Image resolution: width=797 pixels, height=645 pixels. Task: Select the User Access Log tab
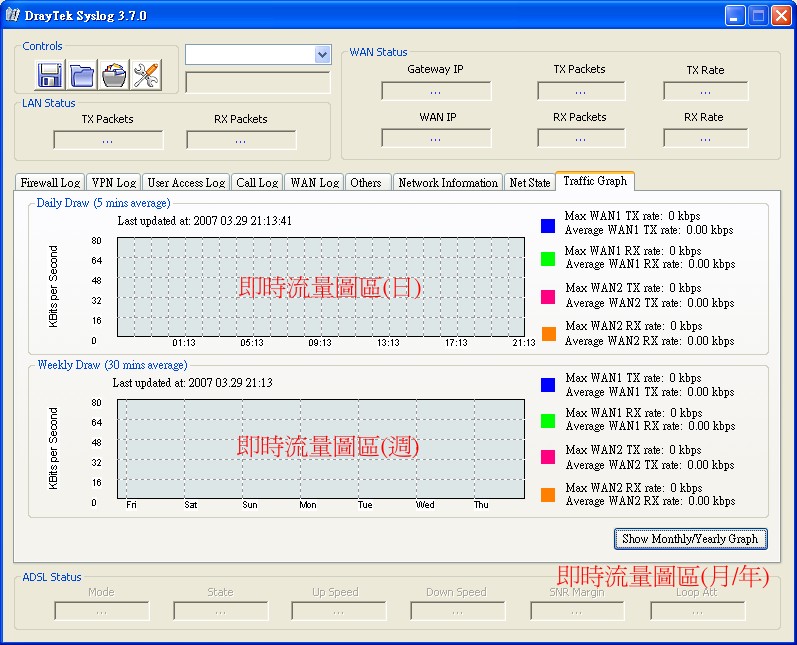pyautogui.click(x=186, y=182)
